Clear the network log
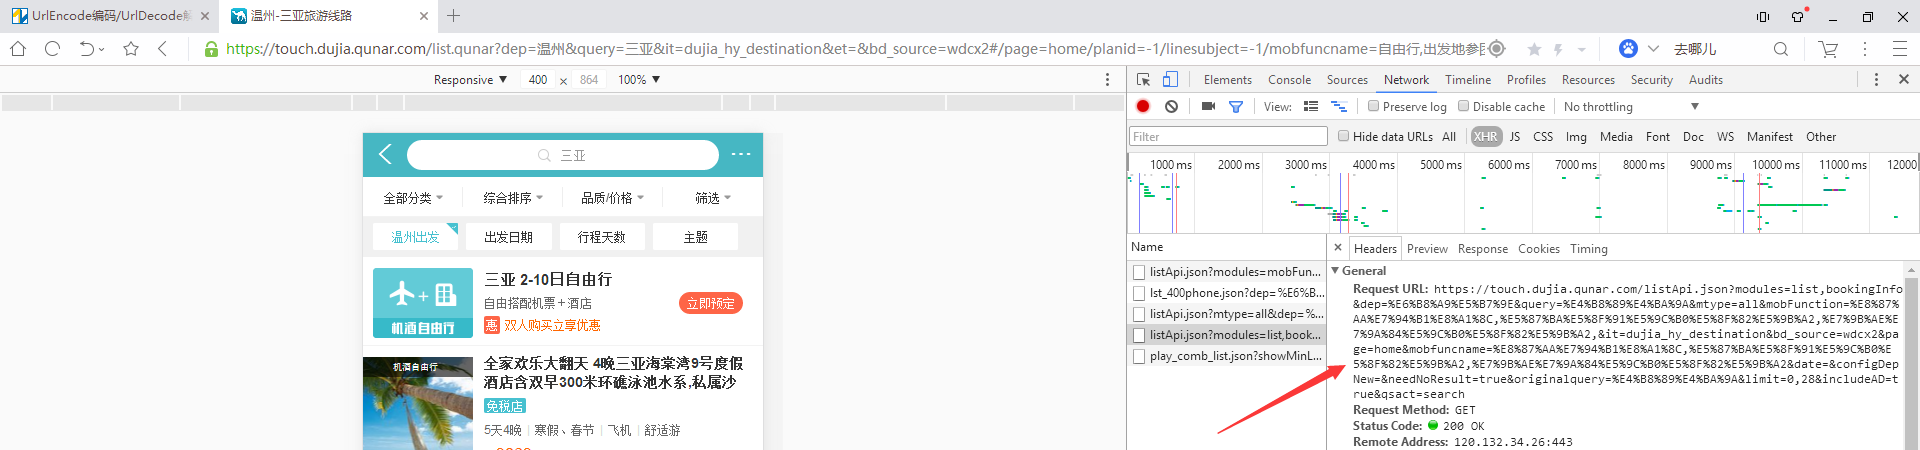 pyautogui.click(x=1171, y=106)
